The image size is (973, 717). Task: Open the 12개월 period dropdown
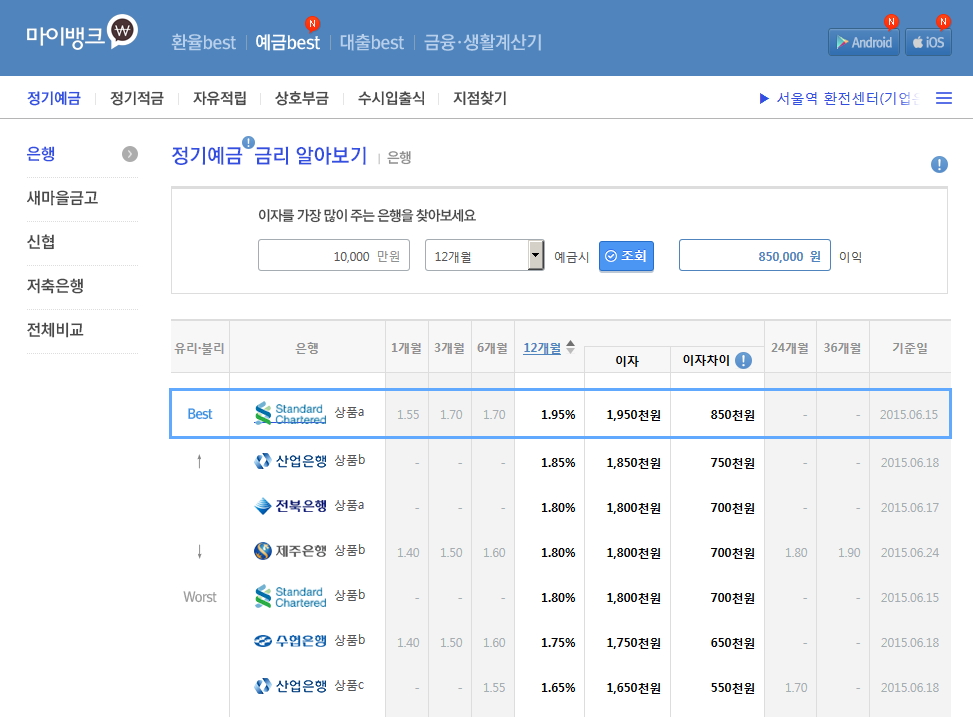pos(485,256)
